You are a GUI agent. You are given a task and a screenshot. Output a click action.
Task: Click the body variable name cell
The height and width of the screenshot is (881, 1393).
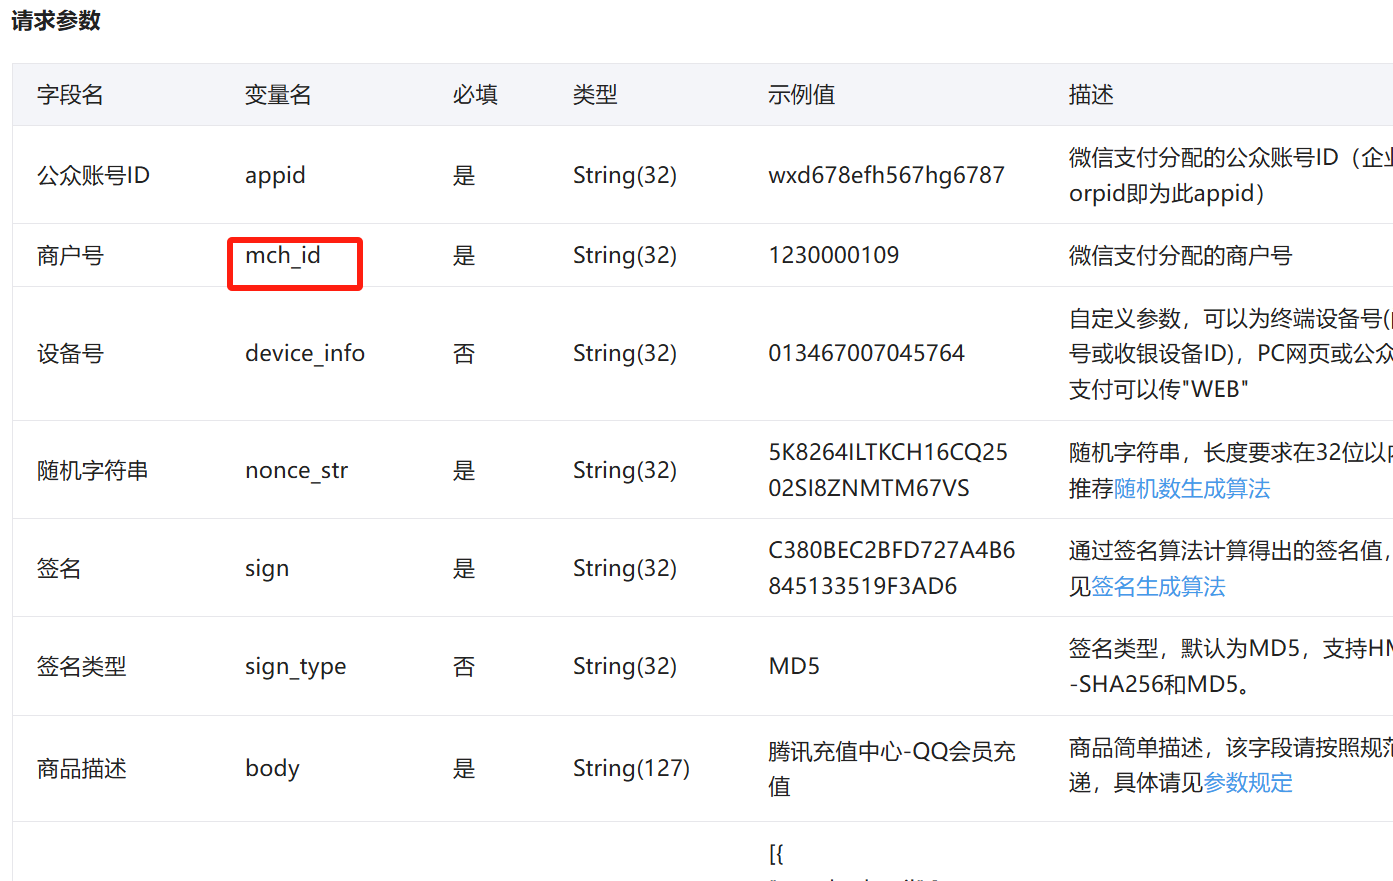coord(272,768)
